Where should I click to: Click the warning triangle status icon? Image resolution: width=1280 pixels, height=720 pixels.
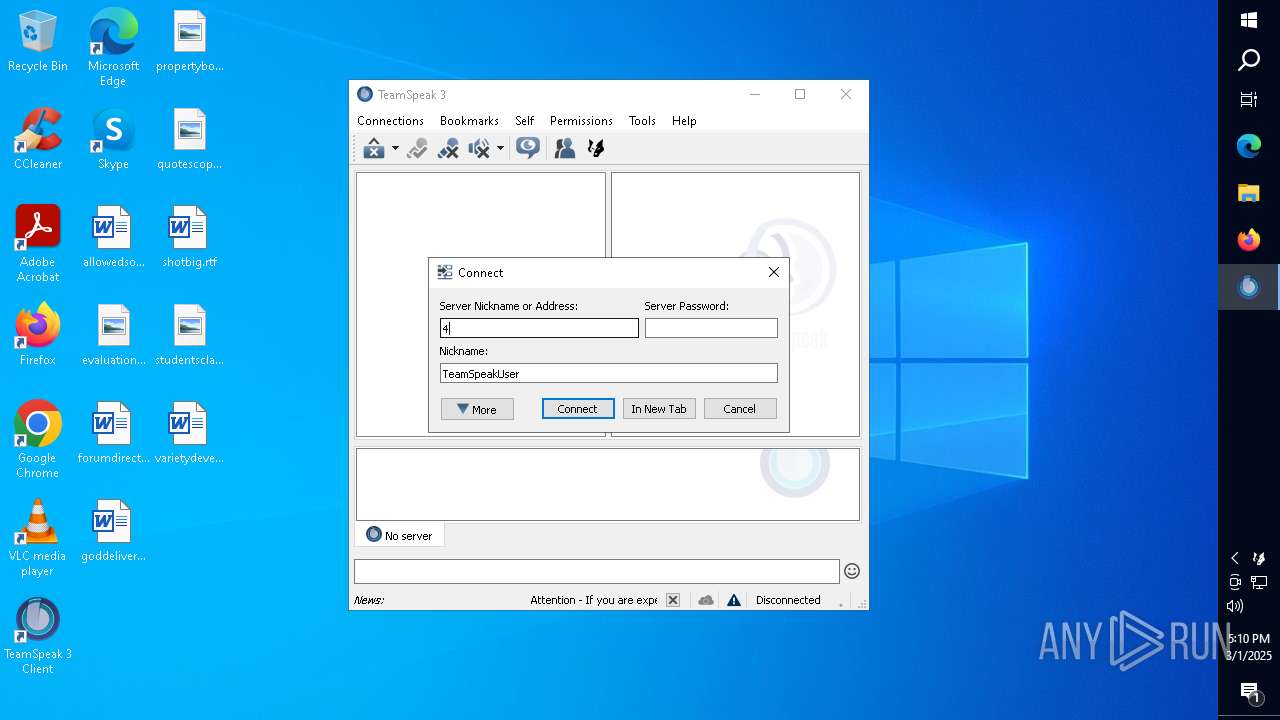coord(734,600)
